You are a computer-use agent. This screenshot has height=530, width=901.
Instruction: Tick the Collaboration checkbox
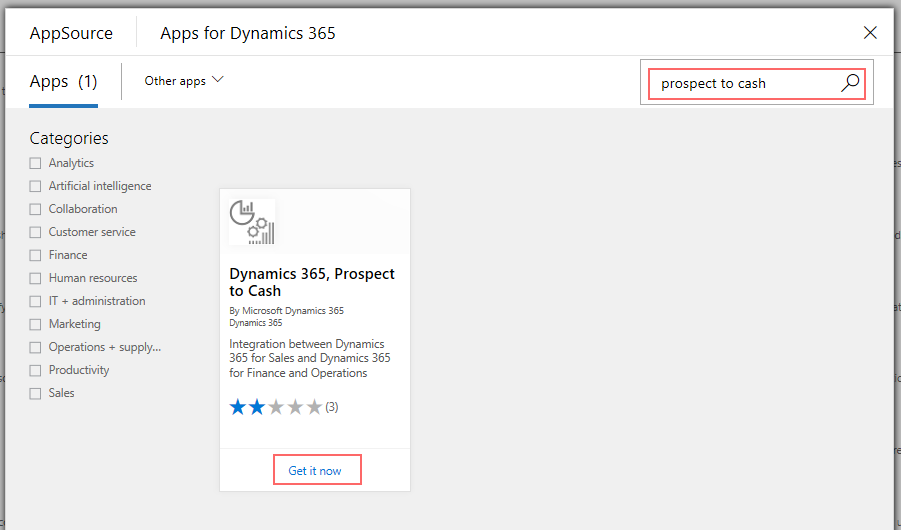[x=36, y=209]
